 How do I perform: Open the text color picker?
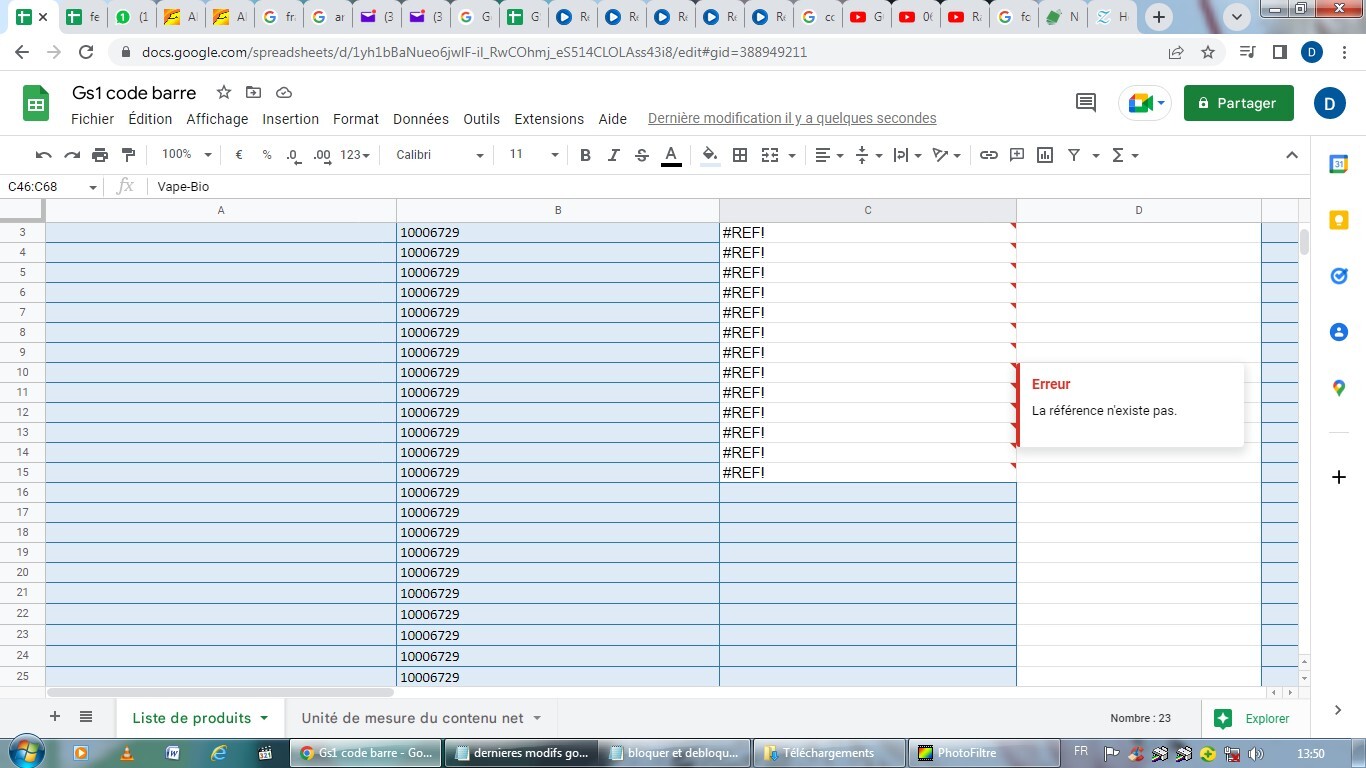click(x=671, y=155)
